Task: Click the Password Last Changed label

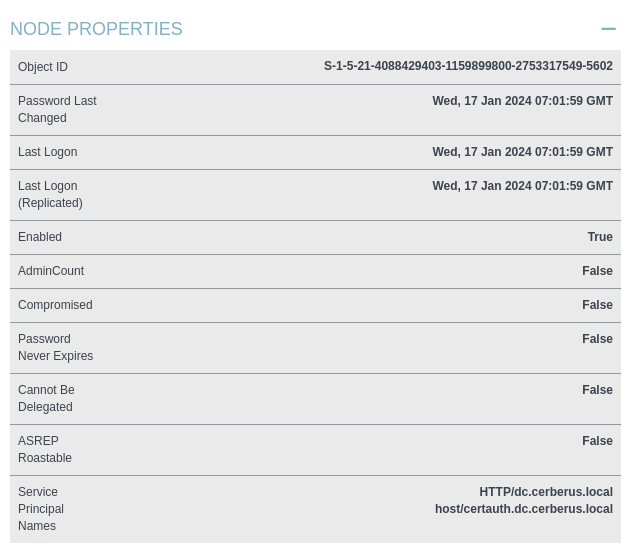Action: [x=57, y=109]
